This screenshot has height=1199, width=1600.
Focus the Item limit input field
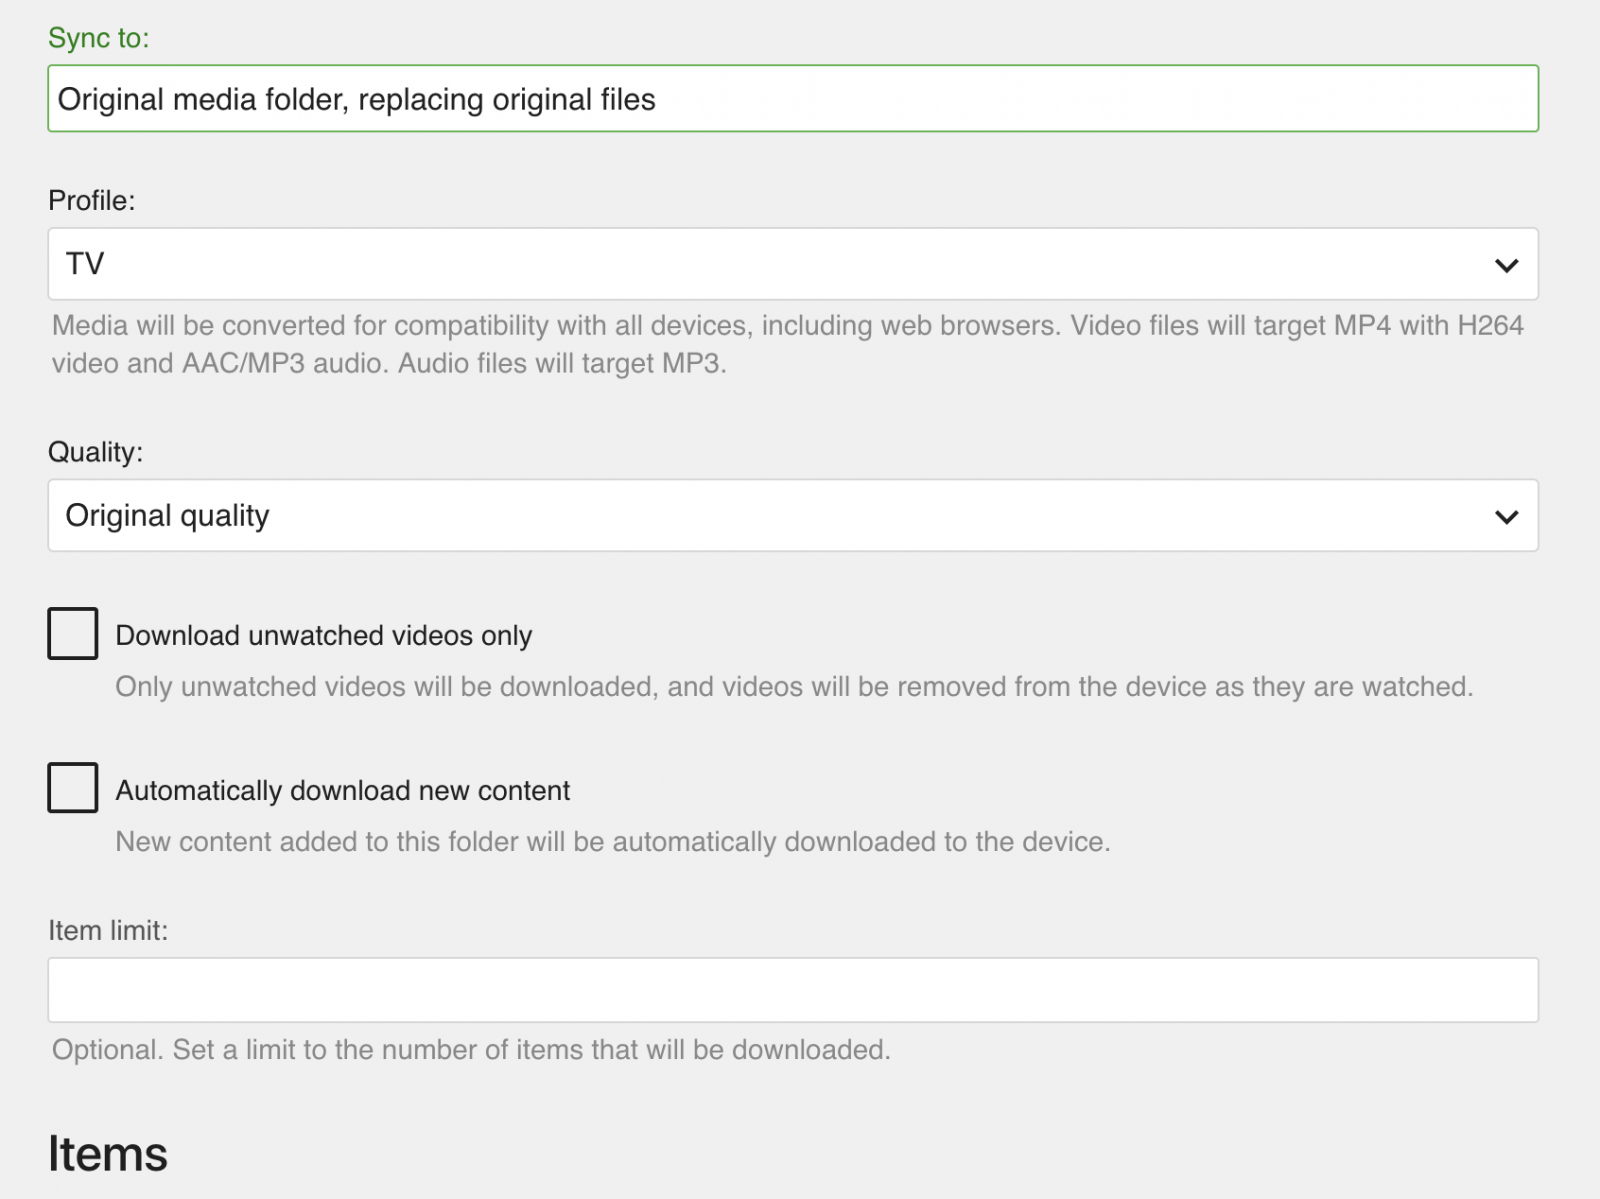point(792,990)
